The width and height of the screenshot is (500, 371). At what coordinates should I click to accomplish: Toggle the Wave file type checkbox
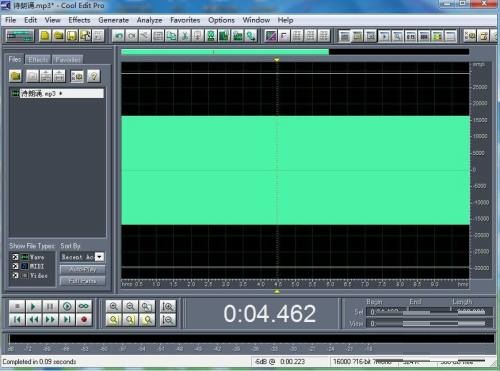coord(15,257)
